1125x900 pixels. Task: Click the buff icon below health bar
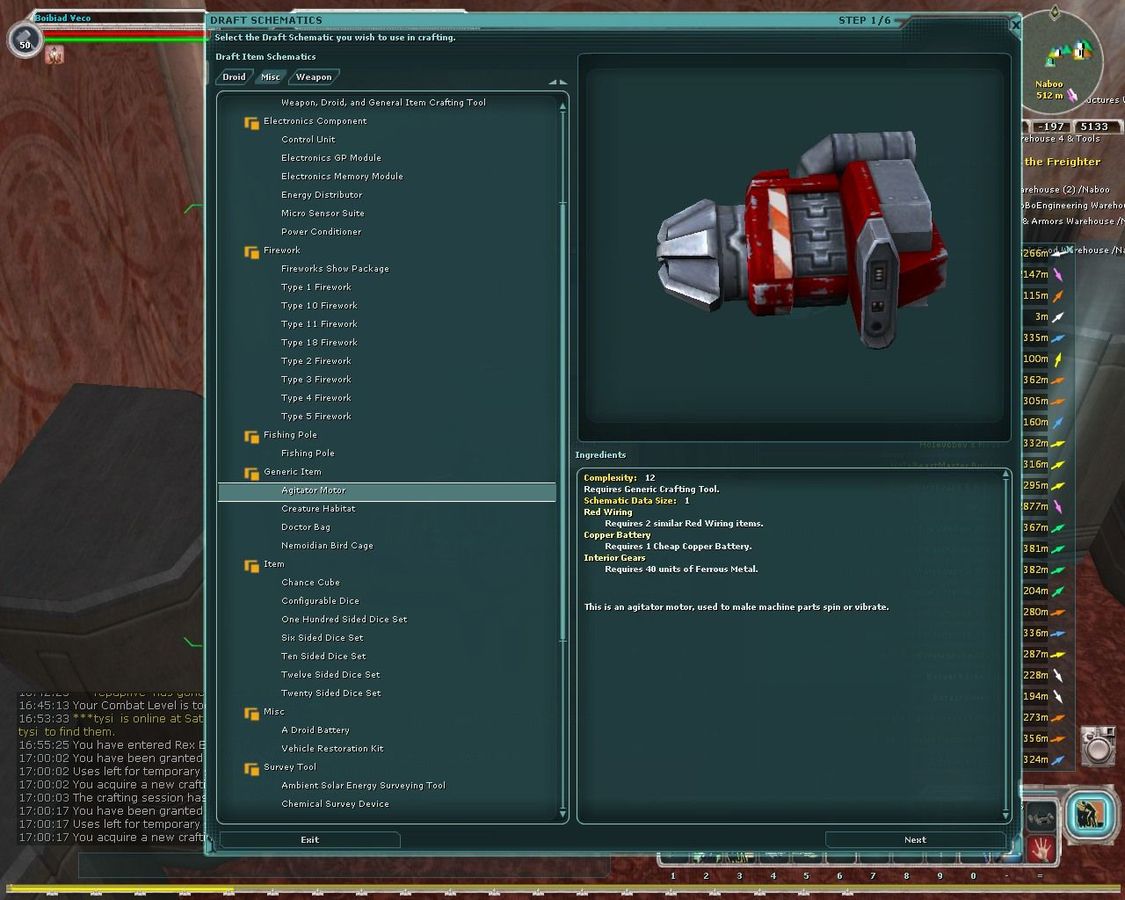54,55
